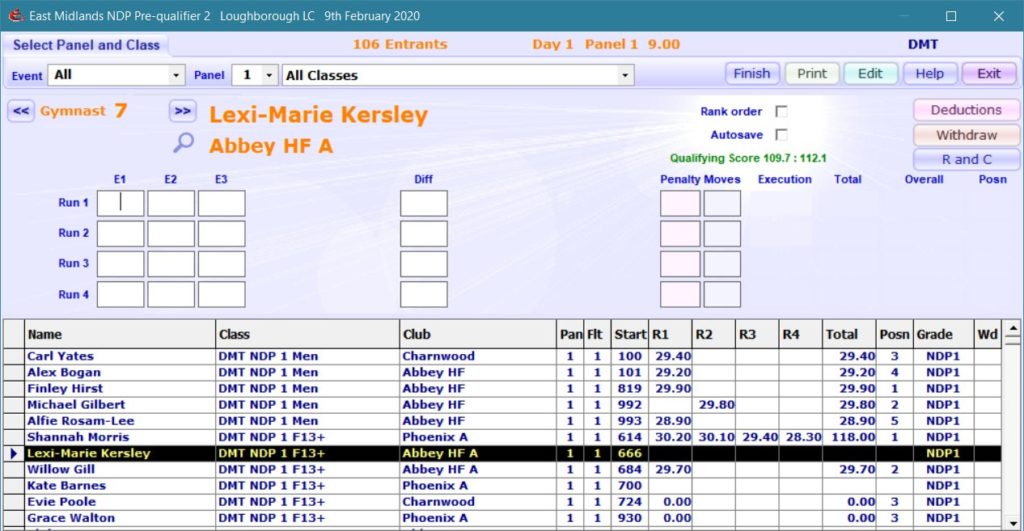The height and width of the screenshot is (531, 1024).
Task: Click the application icon in title bar
Action: tap(14, 15)
